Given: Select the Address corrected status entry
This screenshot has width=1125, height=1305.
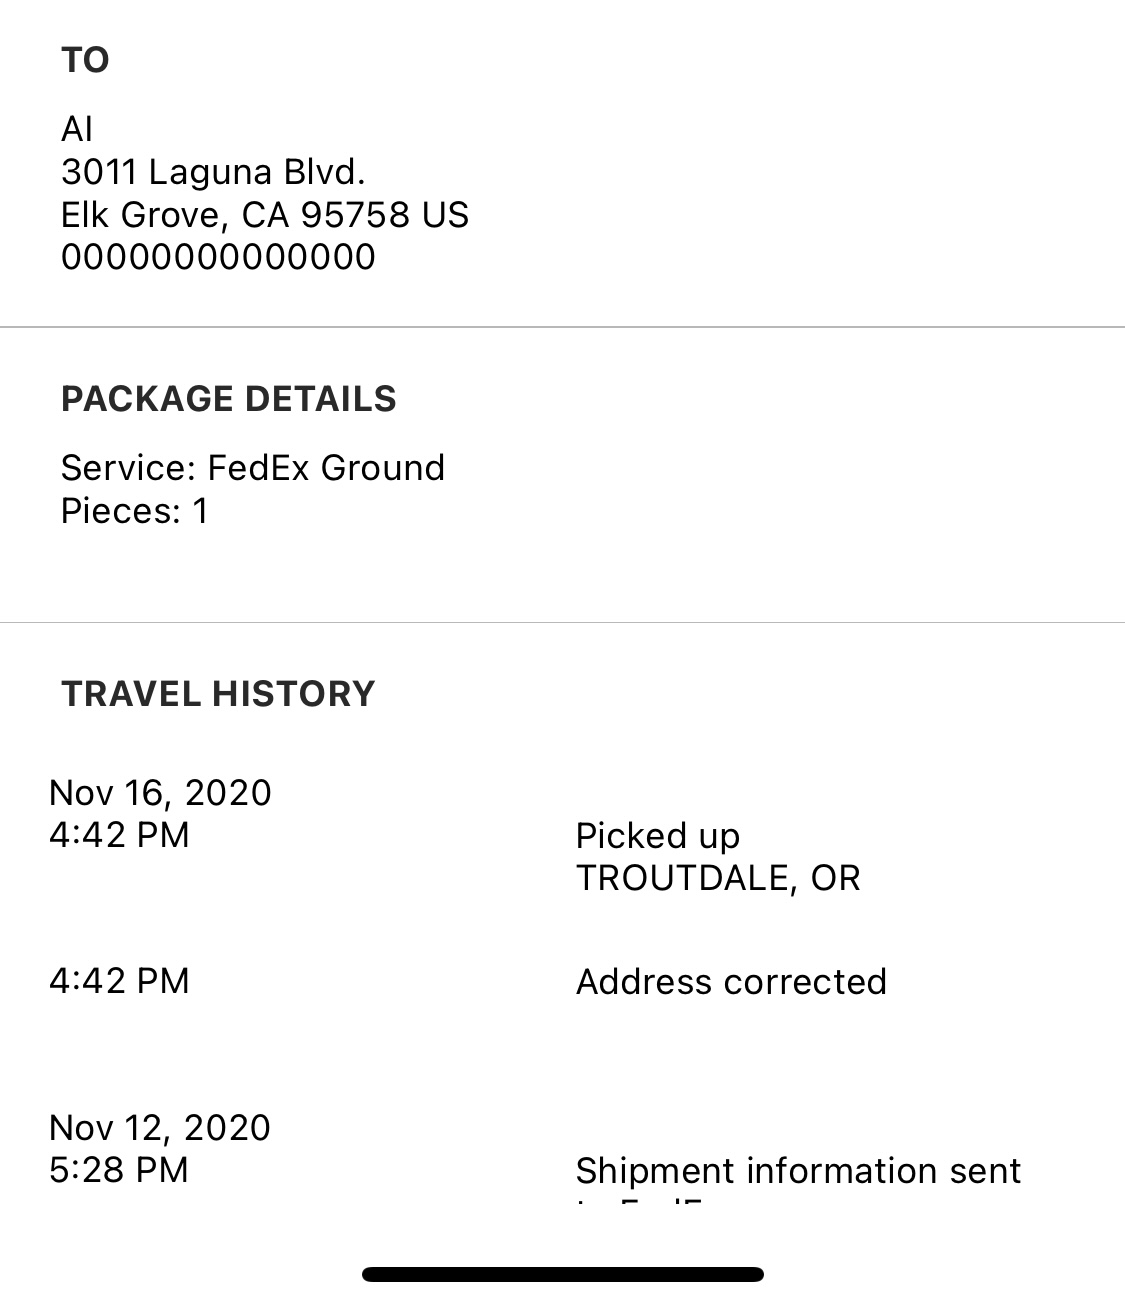Looking at the screenshot, I should [731, 982].
